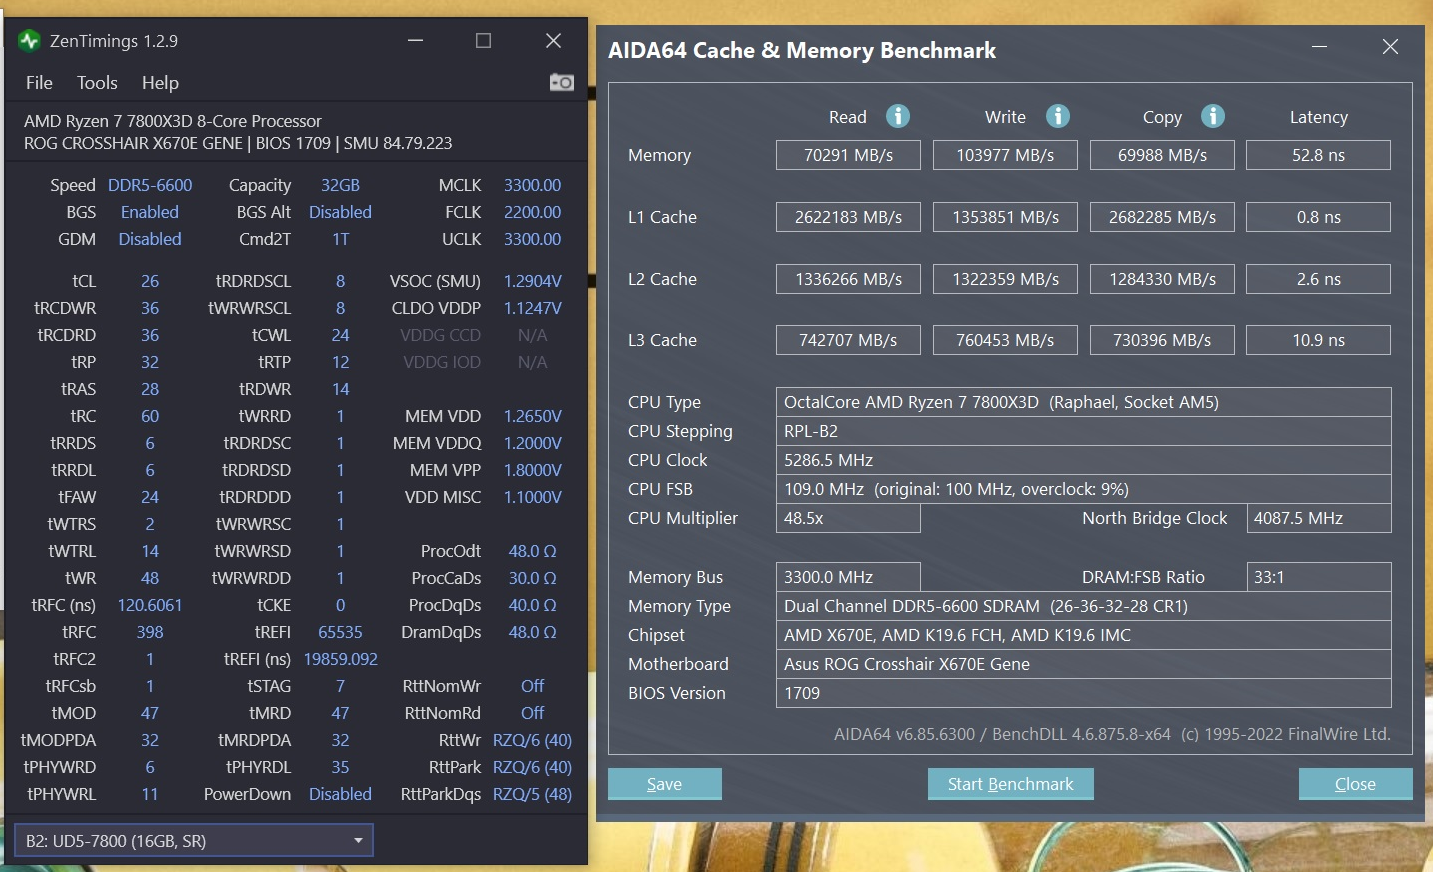This screenshot has height=872, width=1433.
Task: Click VSOC (SMU) value 1.2904V
Action: coord(532,281)
